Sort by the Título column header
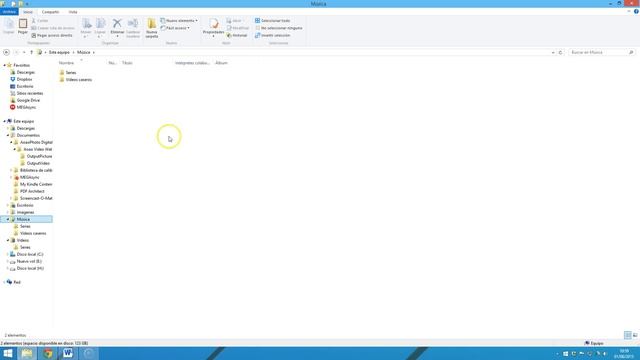The height and width of the screenshot is (360, 640). tap(127, 63)
